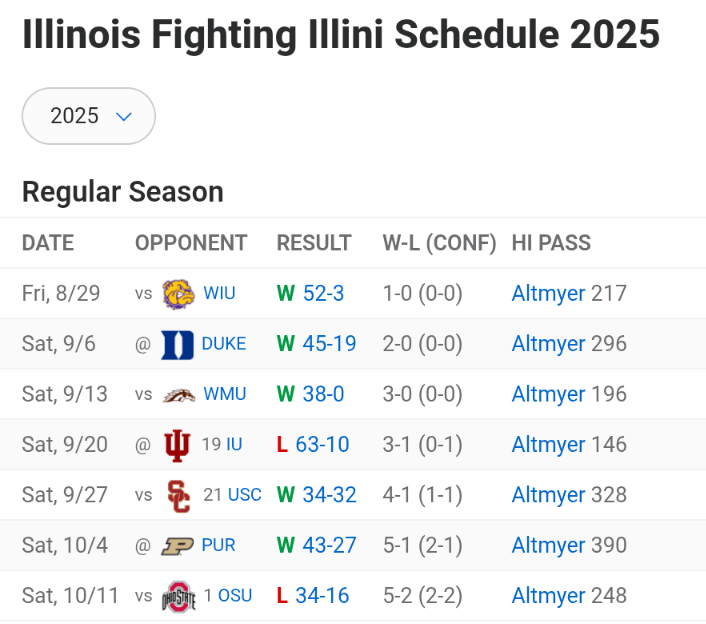Open the L 63-10 game result
Screen dimensions: 706x624
pos(313,445)
